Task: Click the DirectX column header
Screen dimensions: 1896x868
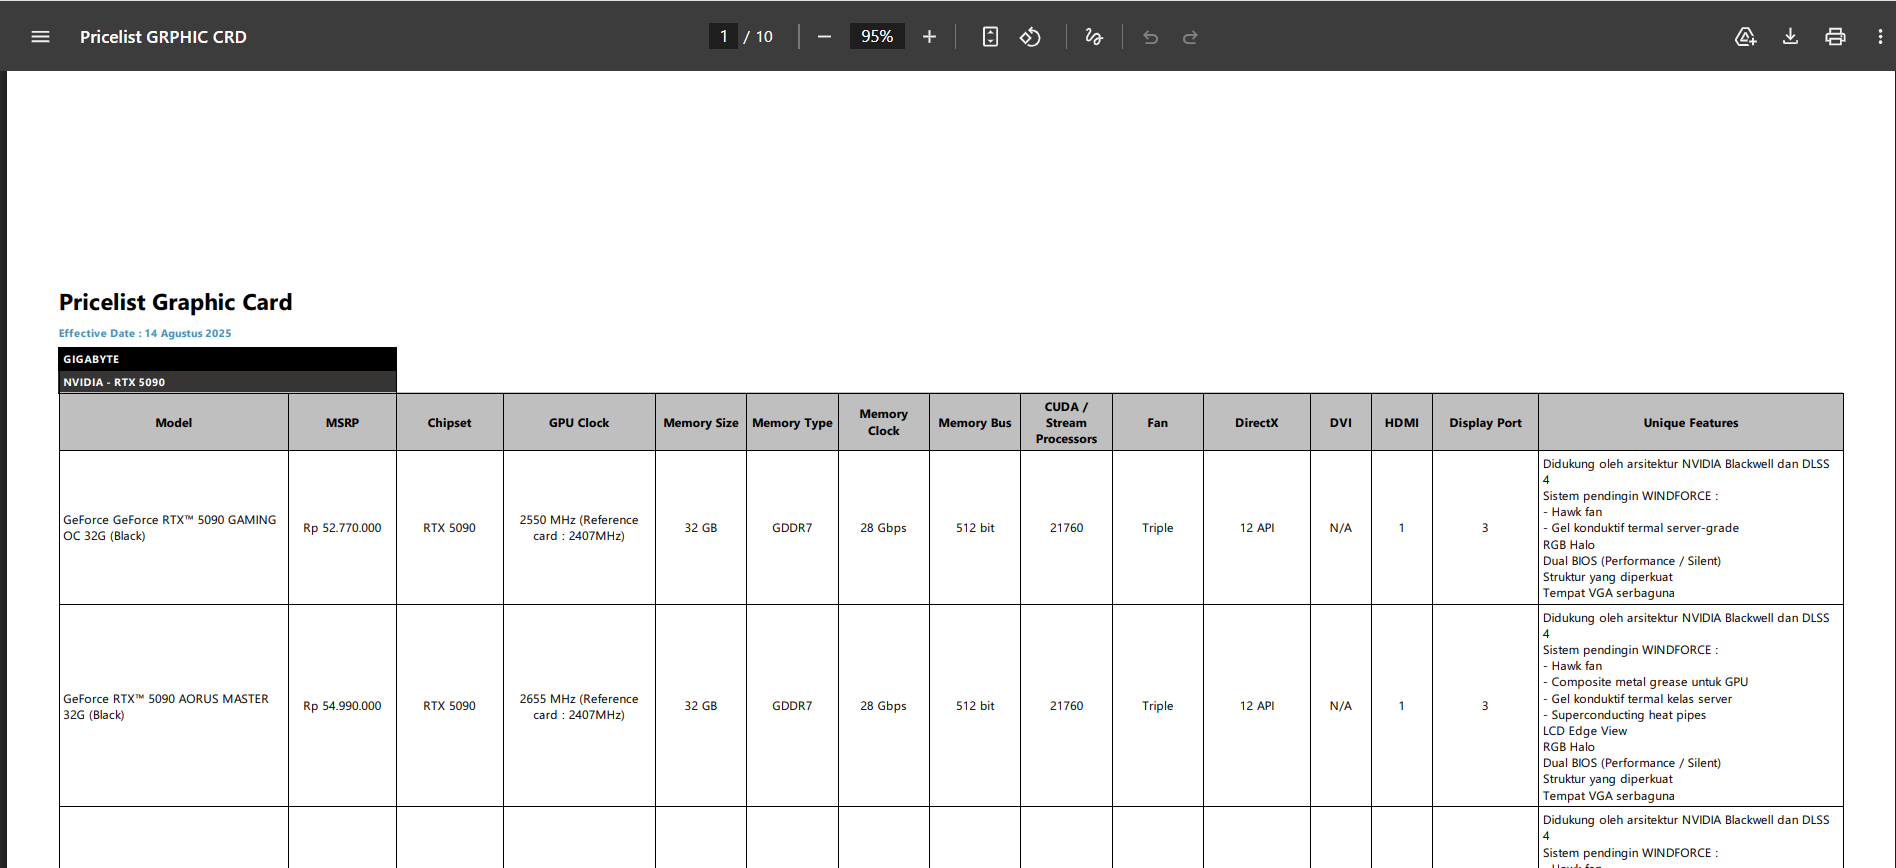Action: 1257,423
